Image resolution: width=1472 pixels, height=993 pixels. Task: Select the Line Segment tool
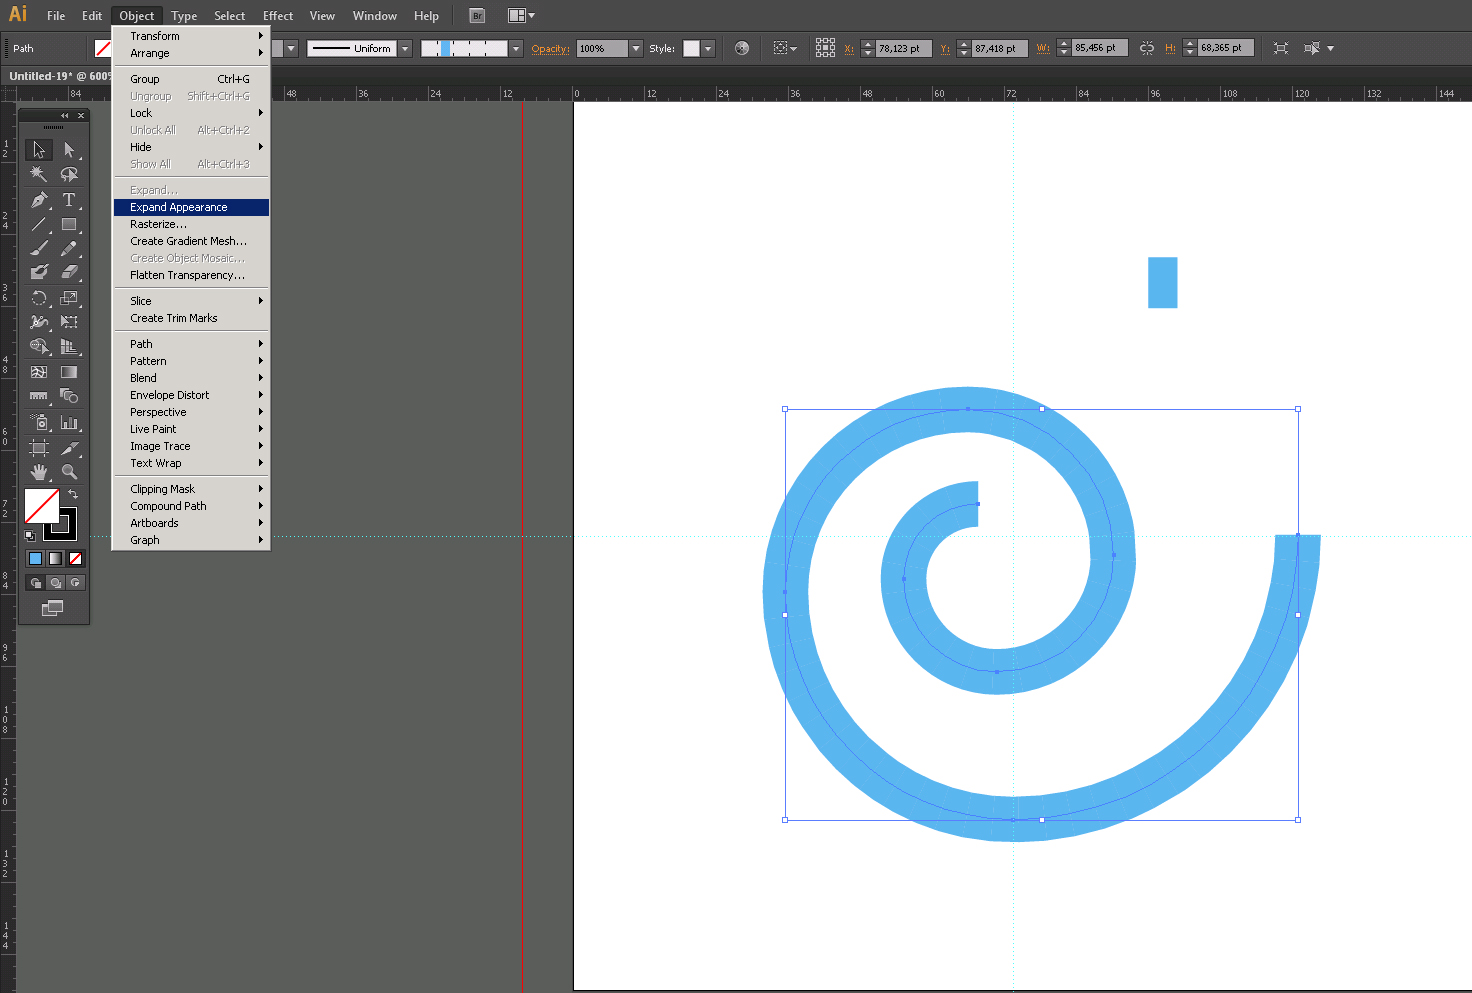click(x=39, y=224)
